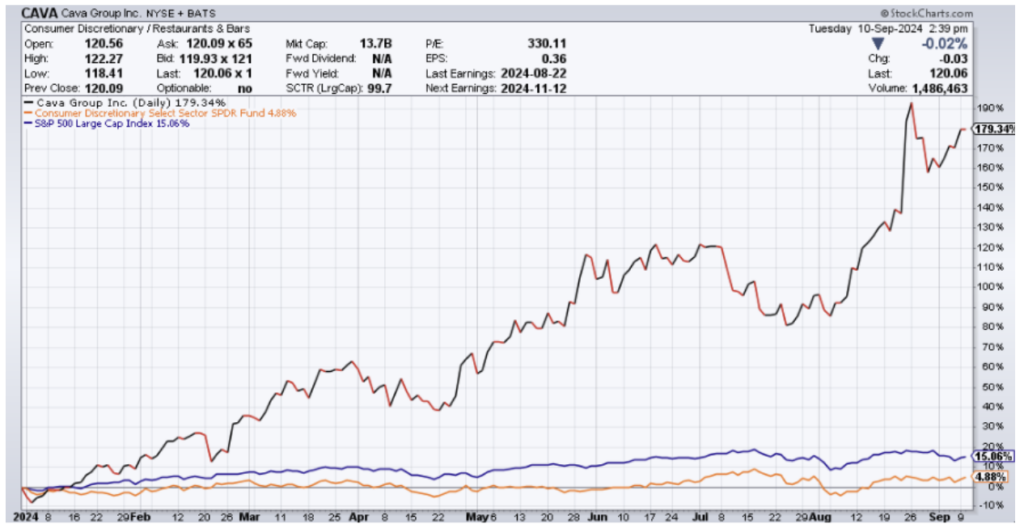This screenshot has height=528, width=1024.
Task: Click the Fwd Dividend N/A value
Action: [x=382, y=58]
